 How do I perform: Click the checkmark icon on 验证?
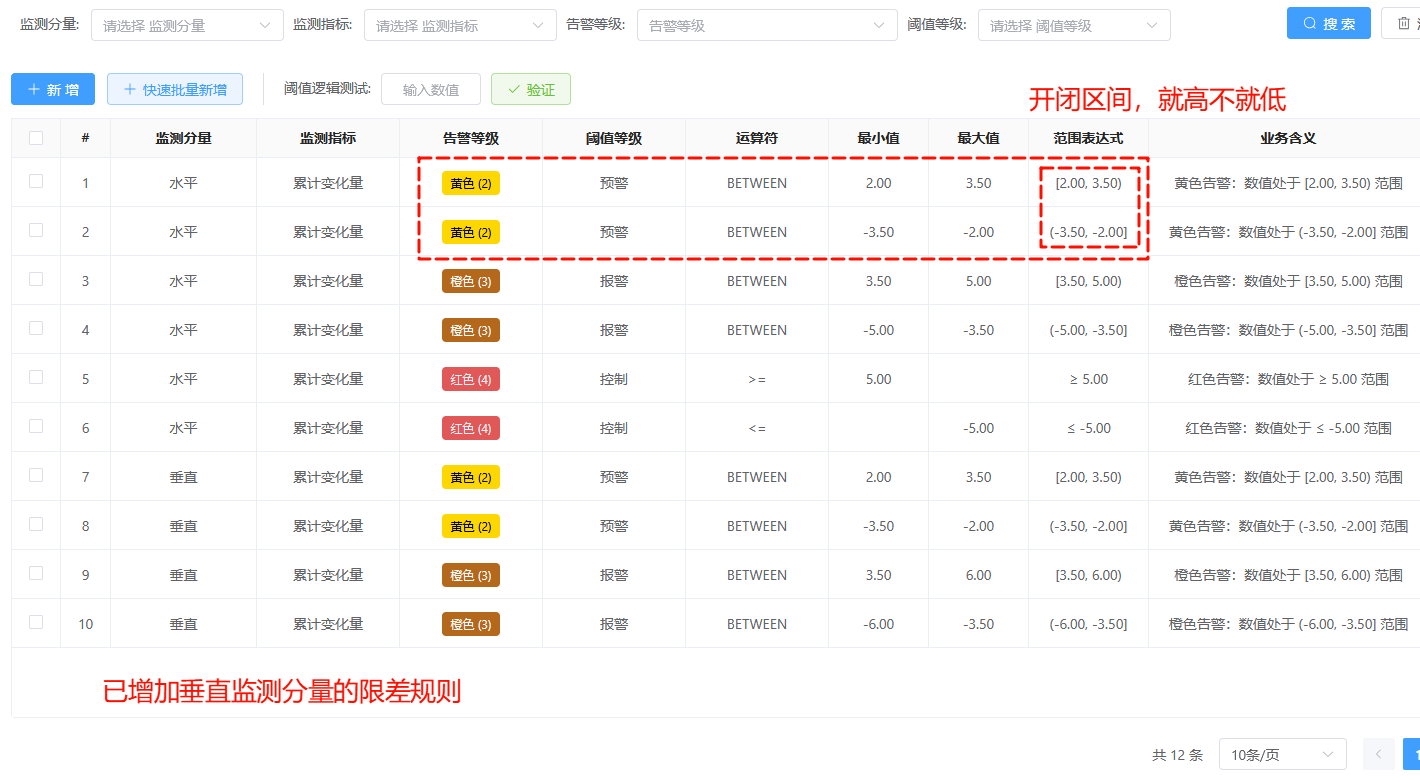514,89
